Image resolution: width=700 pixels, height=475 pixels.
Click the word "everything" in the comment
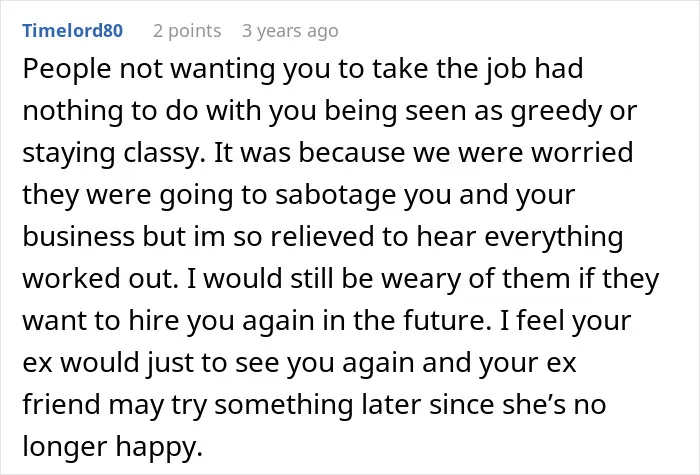coord(554,238)
